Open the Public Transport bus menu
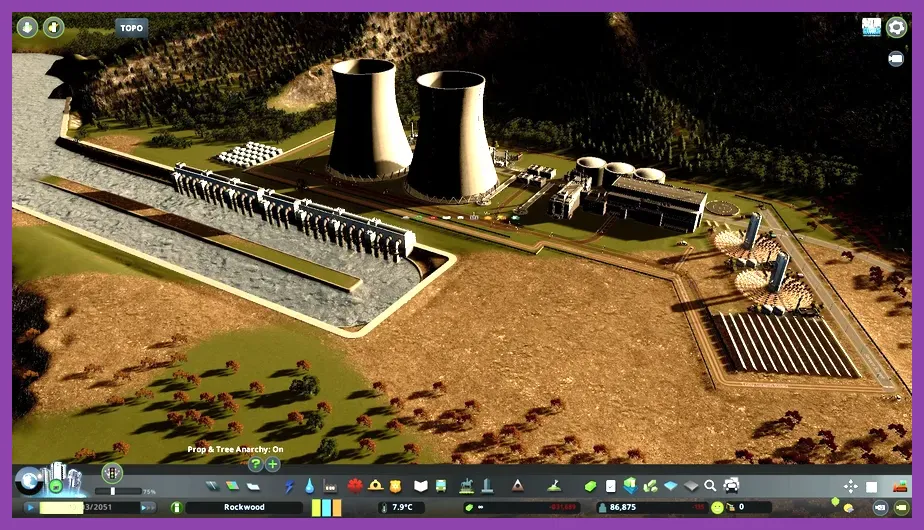Viewport: 924px width, 530px height. click(441, 486)
